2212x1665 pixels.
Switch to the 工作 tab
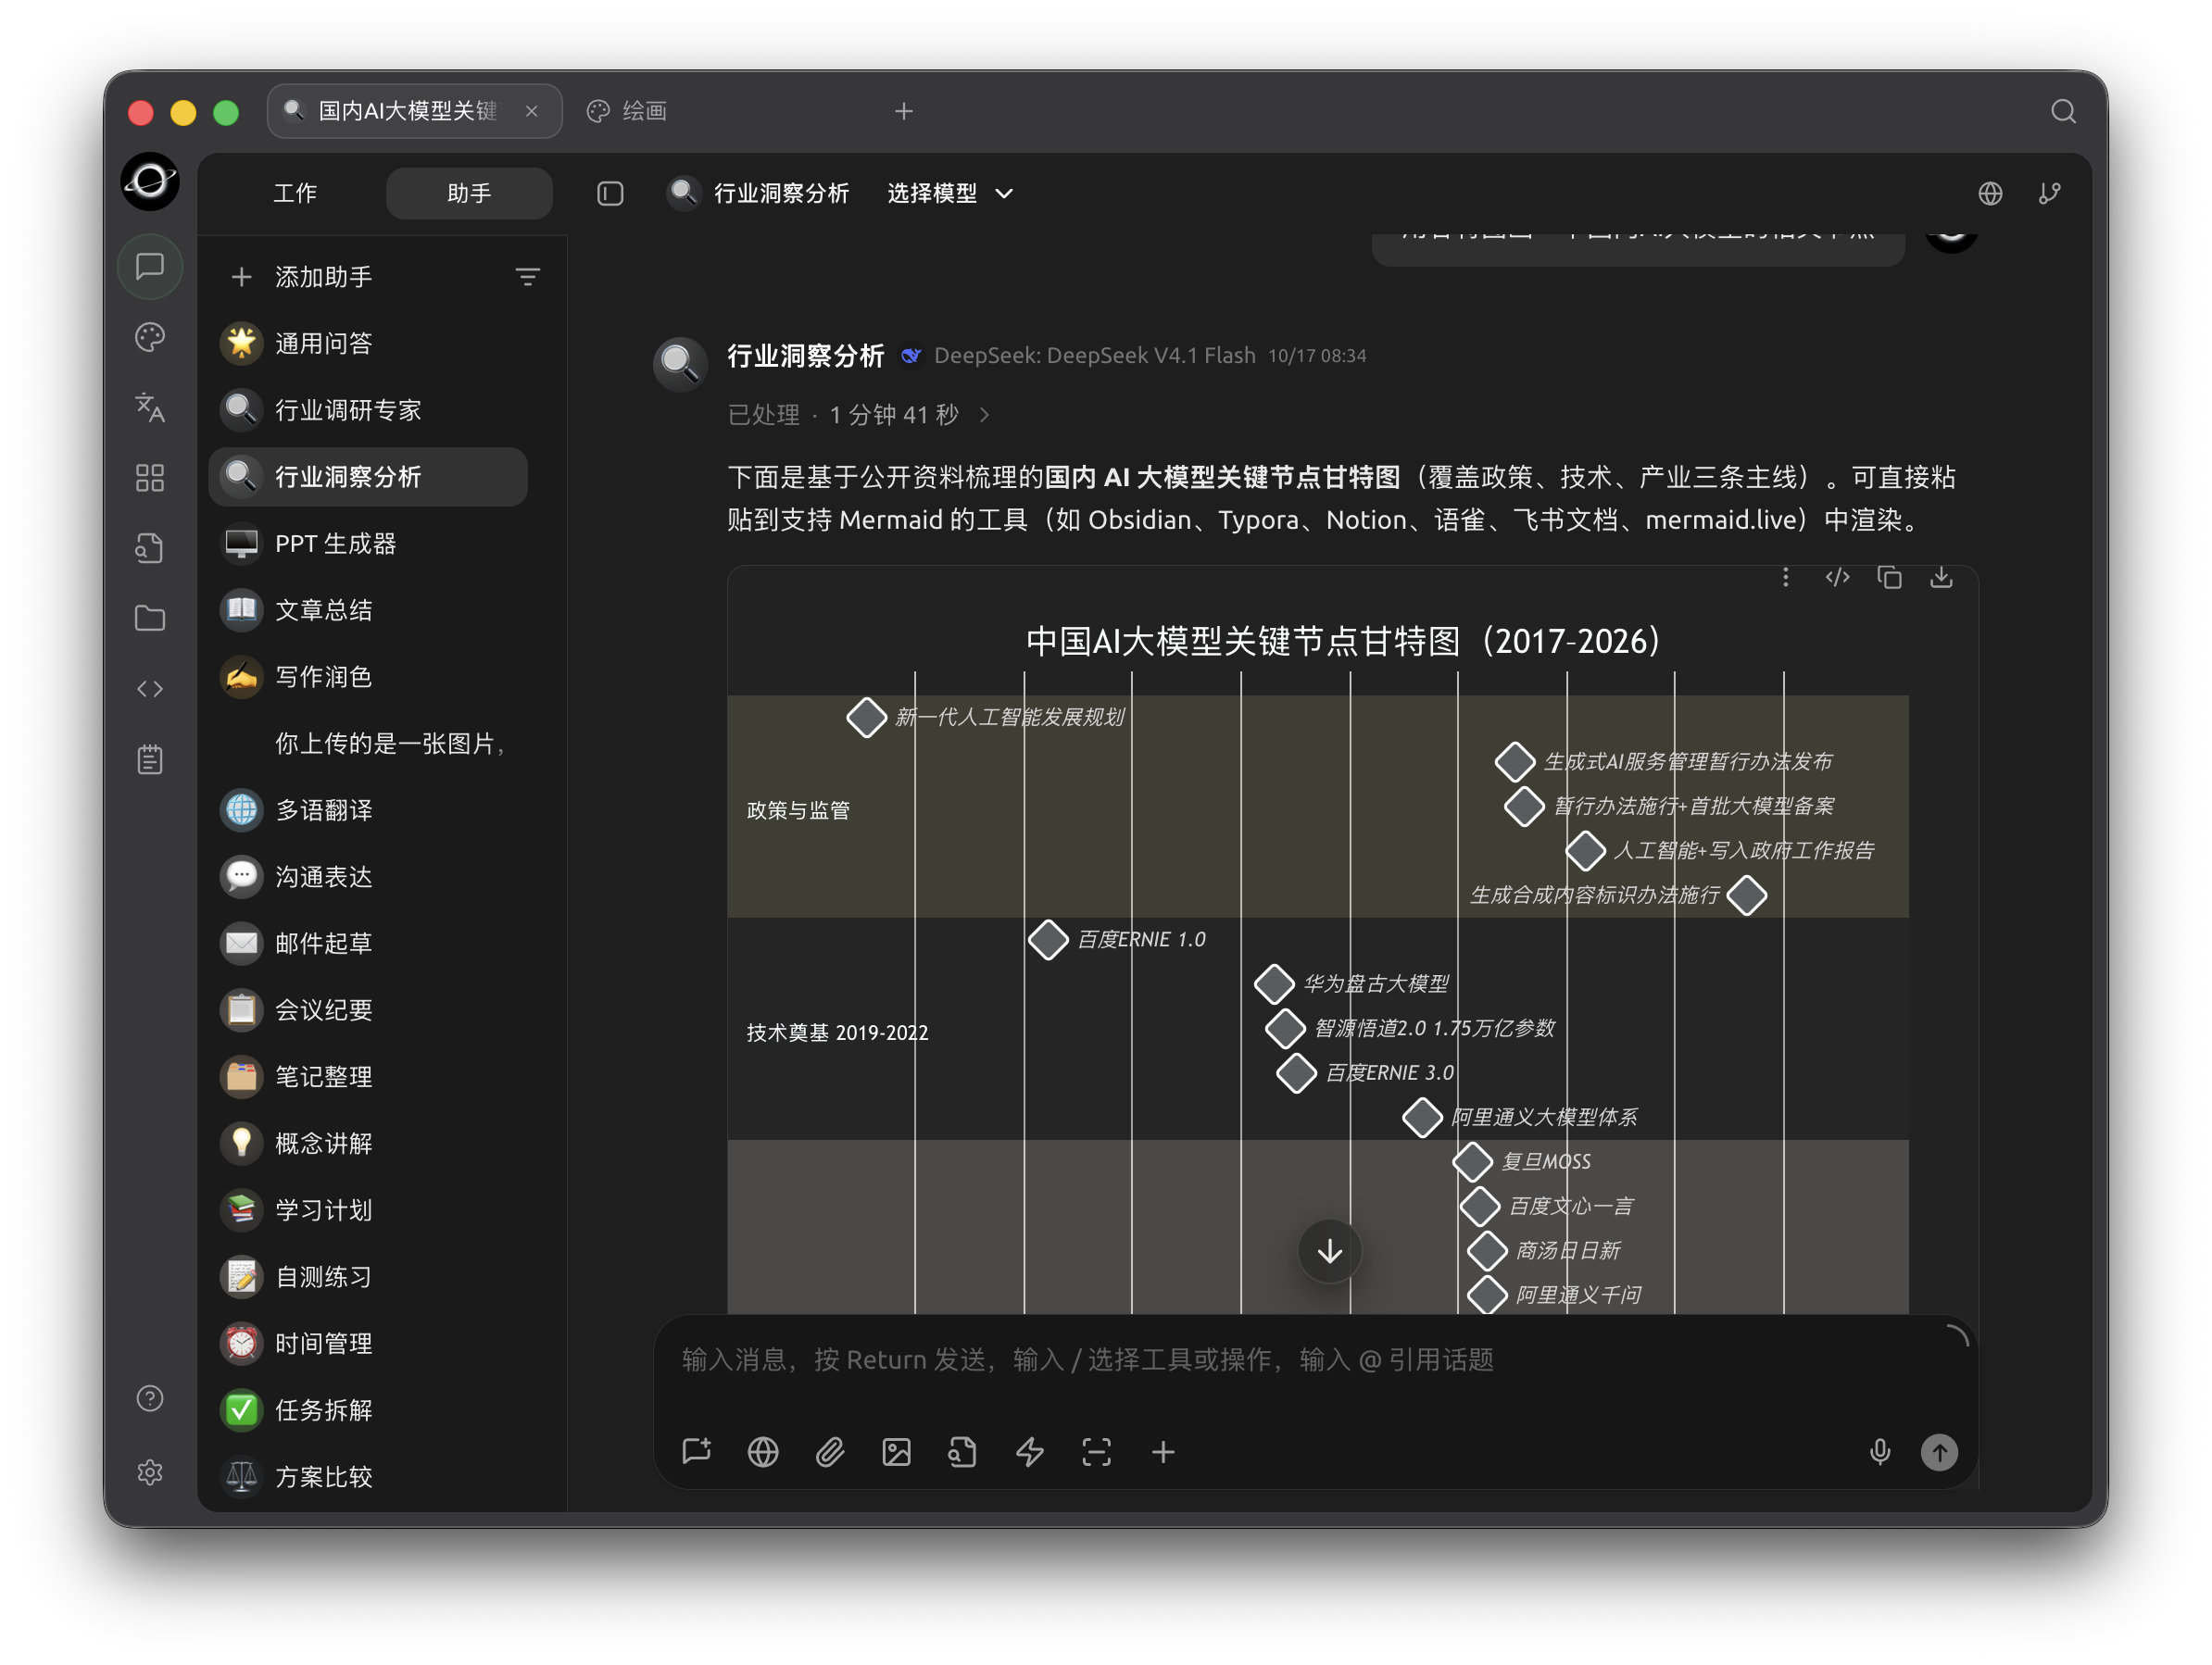[x=295, y=193]
